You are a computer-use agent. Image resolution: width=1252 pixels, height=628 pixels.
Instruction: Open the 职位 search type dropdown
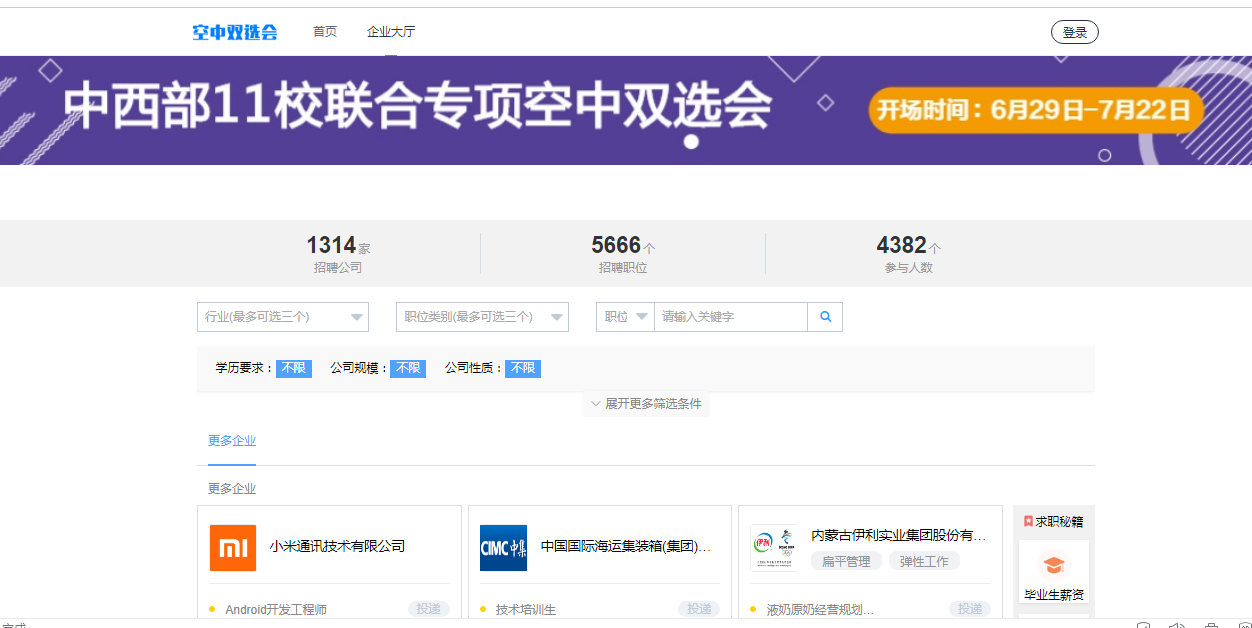[625, 317]
